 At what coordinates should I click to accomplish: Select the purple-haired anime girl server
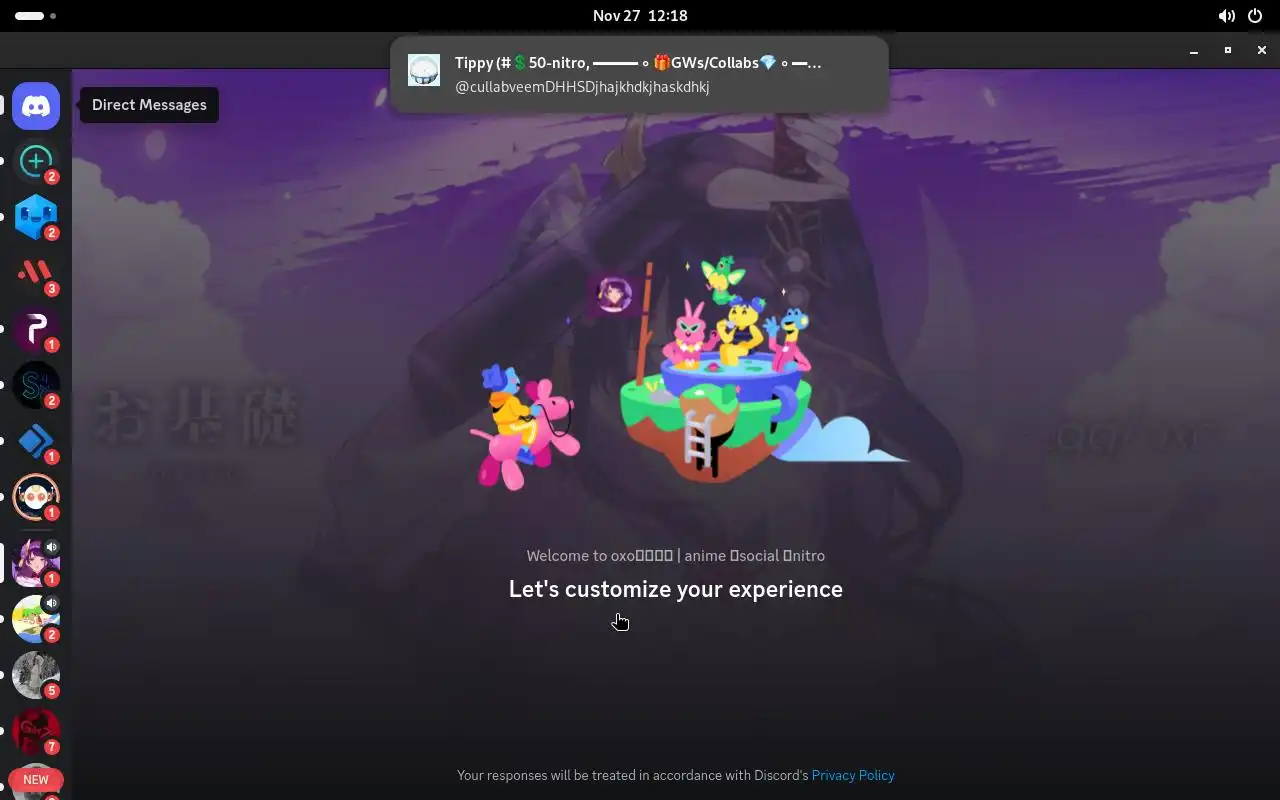click(36, 562)
